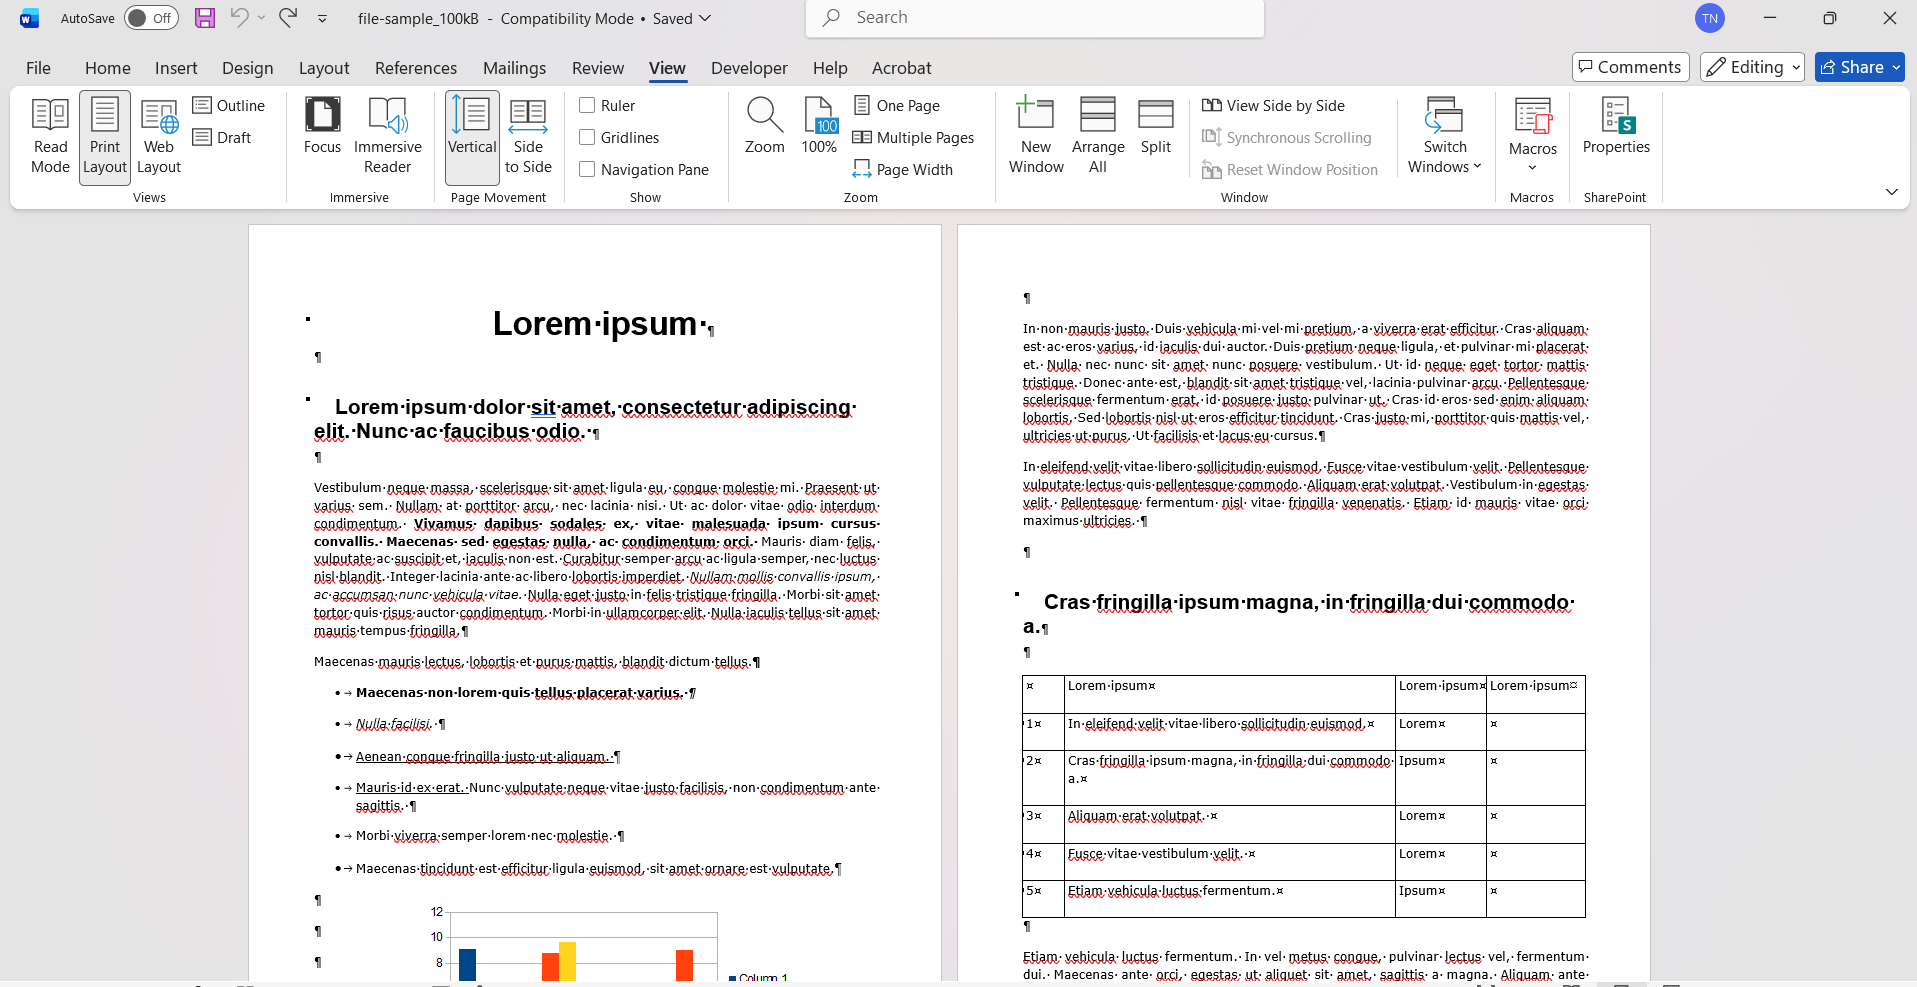This screenshot has width=1917, height=987.
Task: Click the chart on page one
Action: [610, 945]
